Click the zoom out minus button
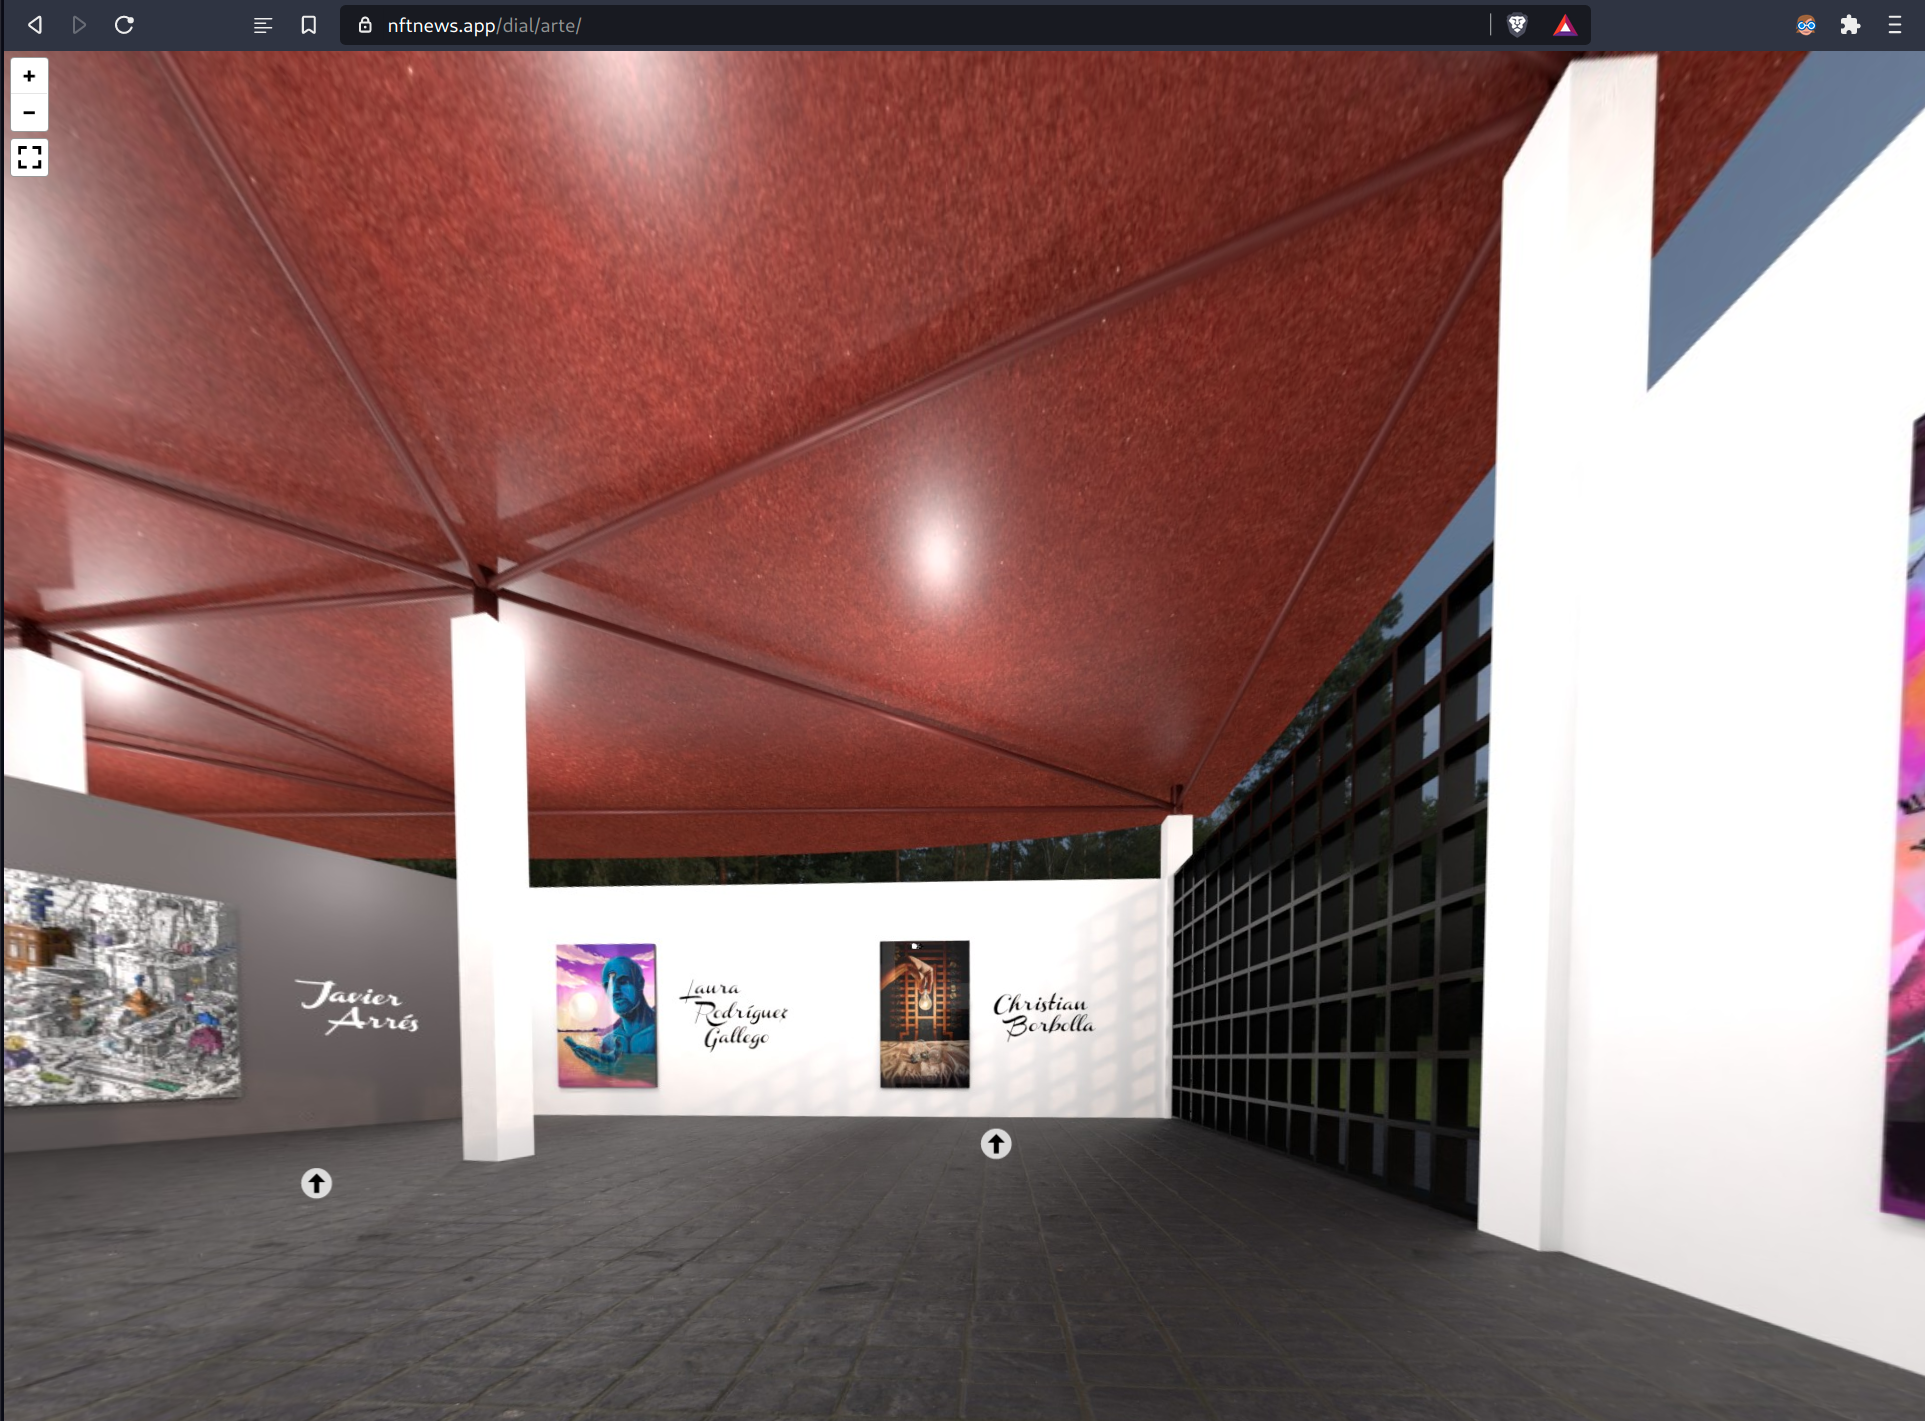 [x=29, y=113]
